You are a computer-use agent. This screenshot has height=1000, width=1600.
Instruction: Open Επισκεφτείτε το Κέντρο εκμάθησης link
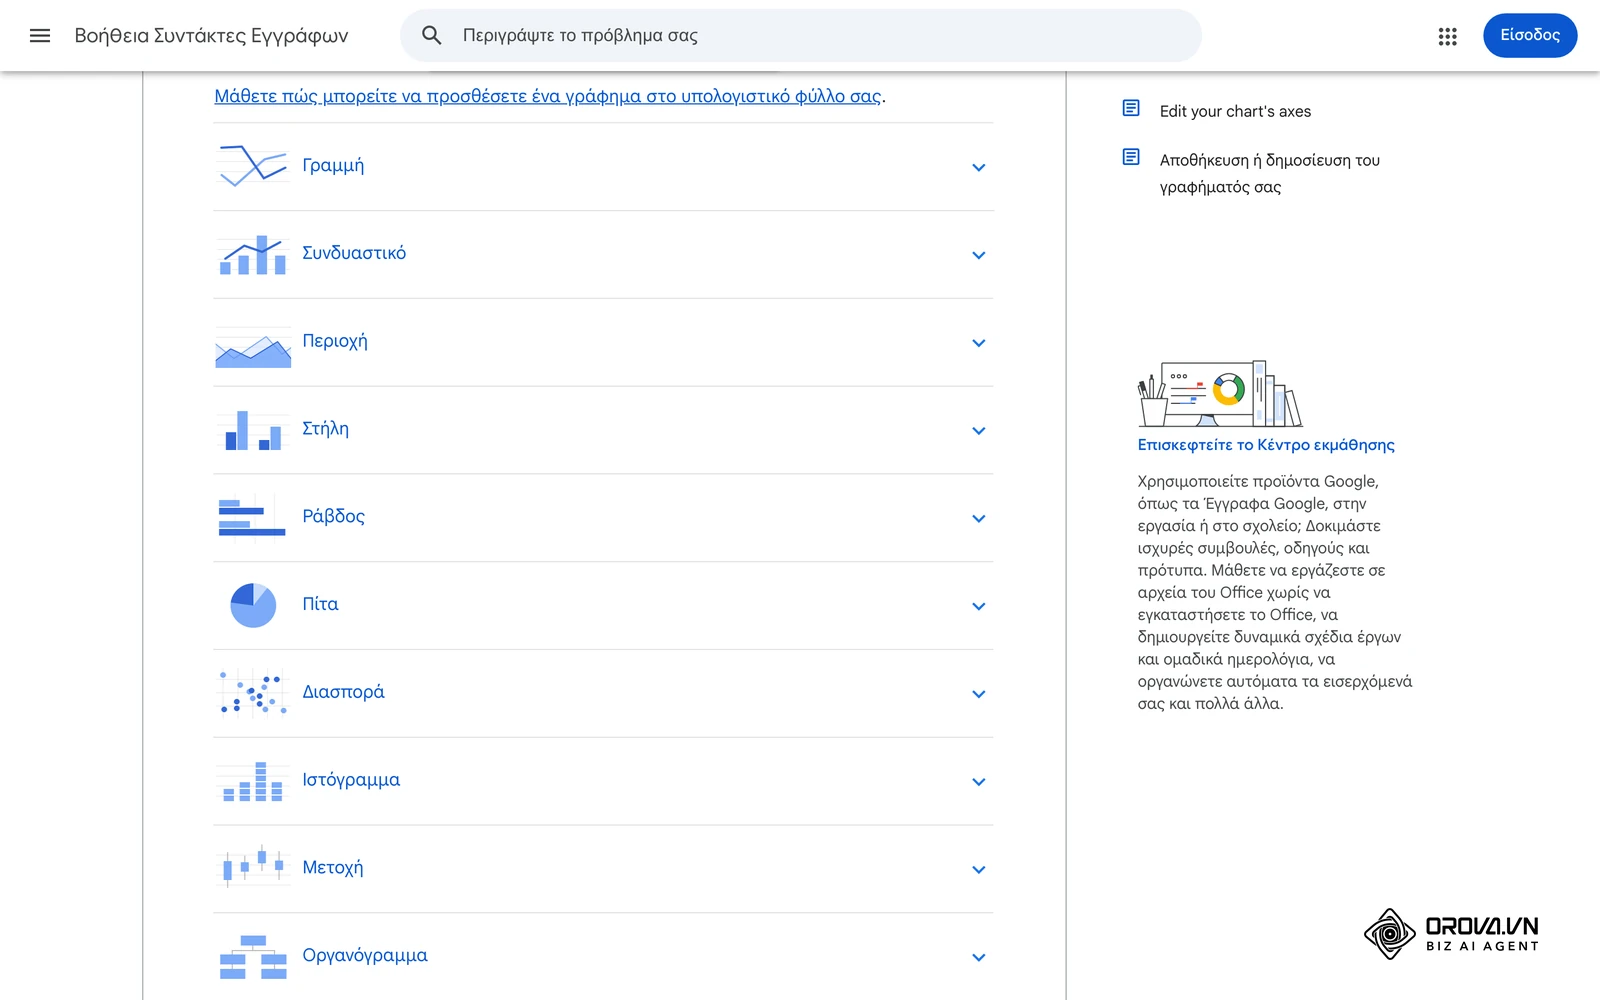point(1266,445)
